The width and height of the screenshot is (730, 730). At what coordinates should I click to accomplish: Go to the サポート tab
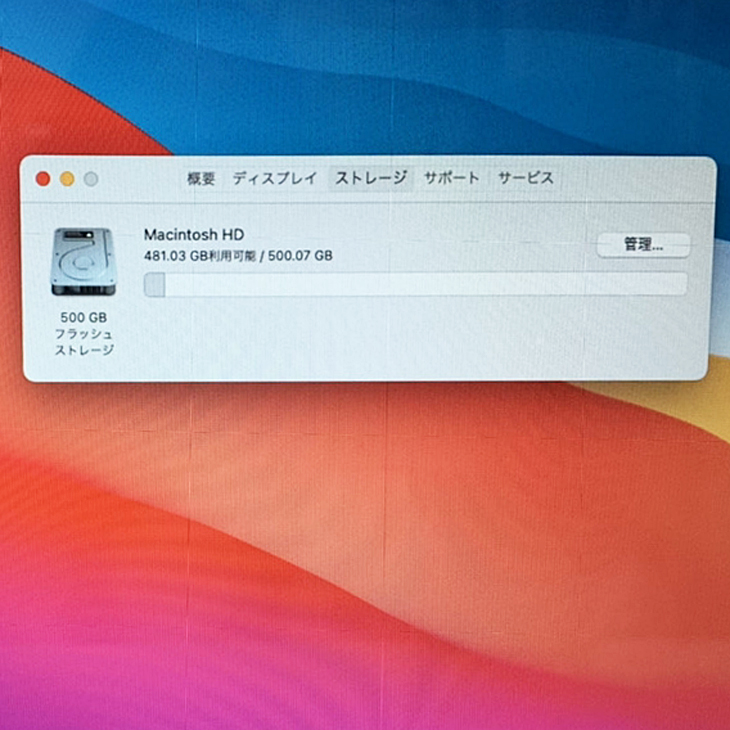[x=451, y=179]
